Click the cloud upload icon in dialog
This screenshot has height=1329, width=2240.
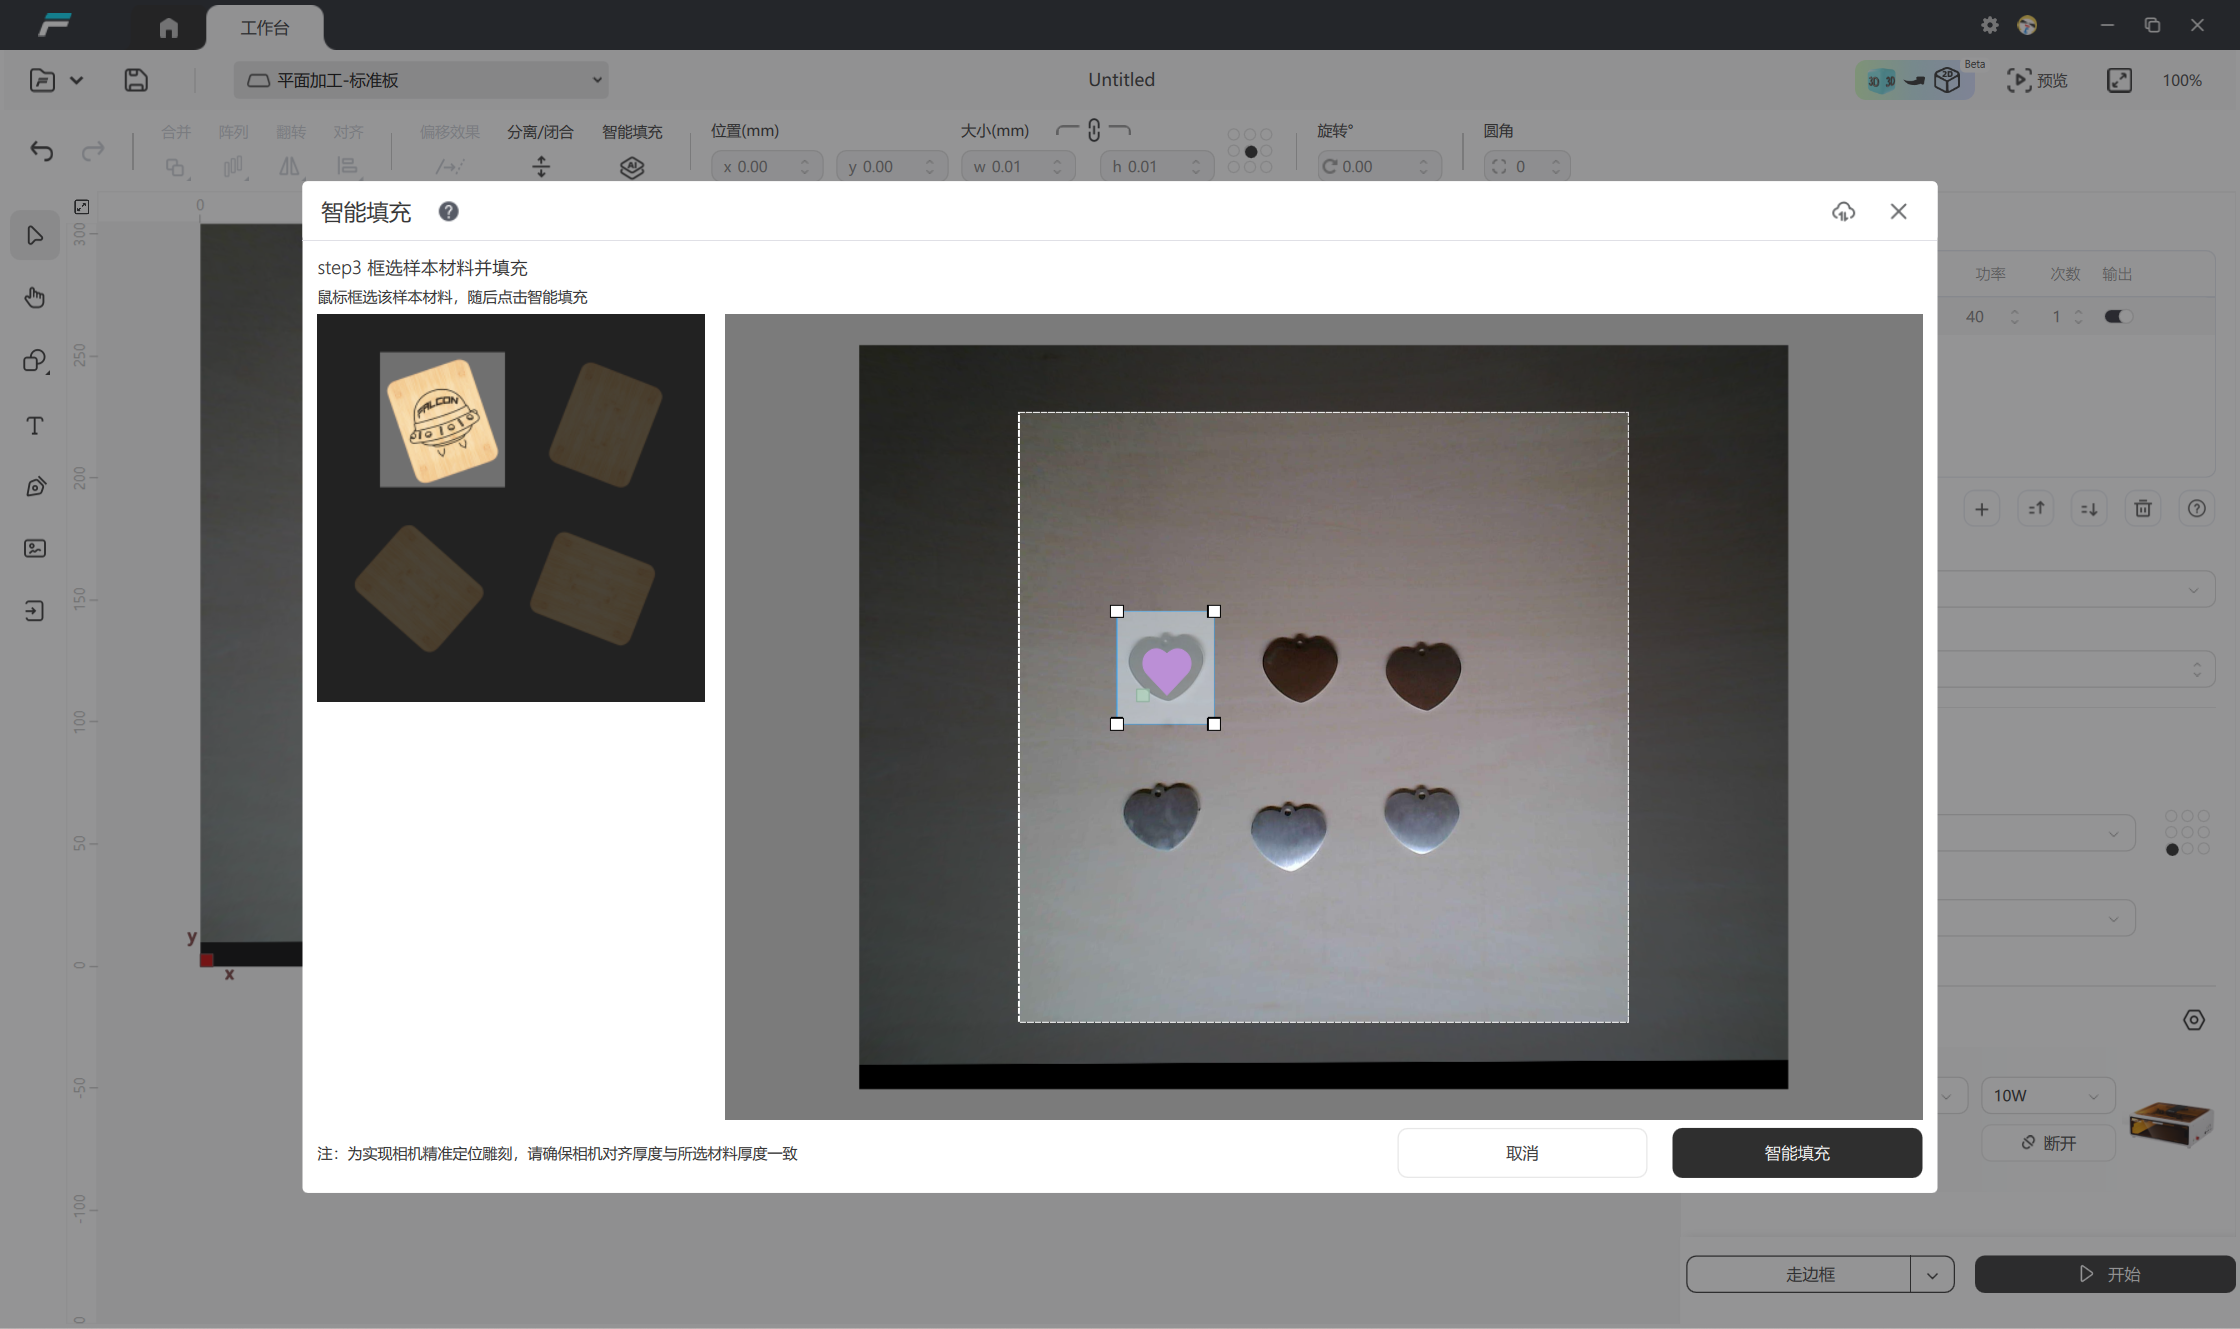1843,211
